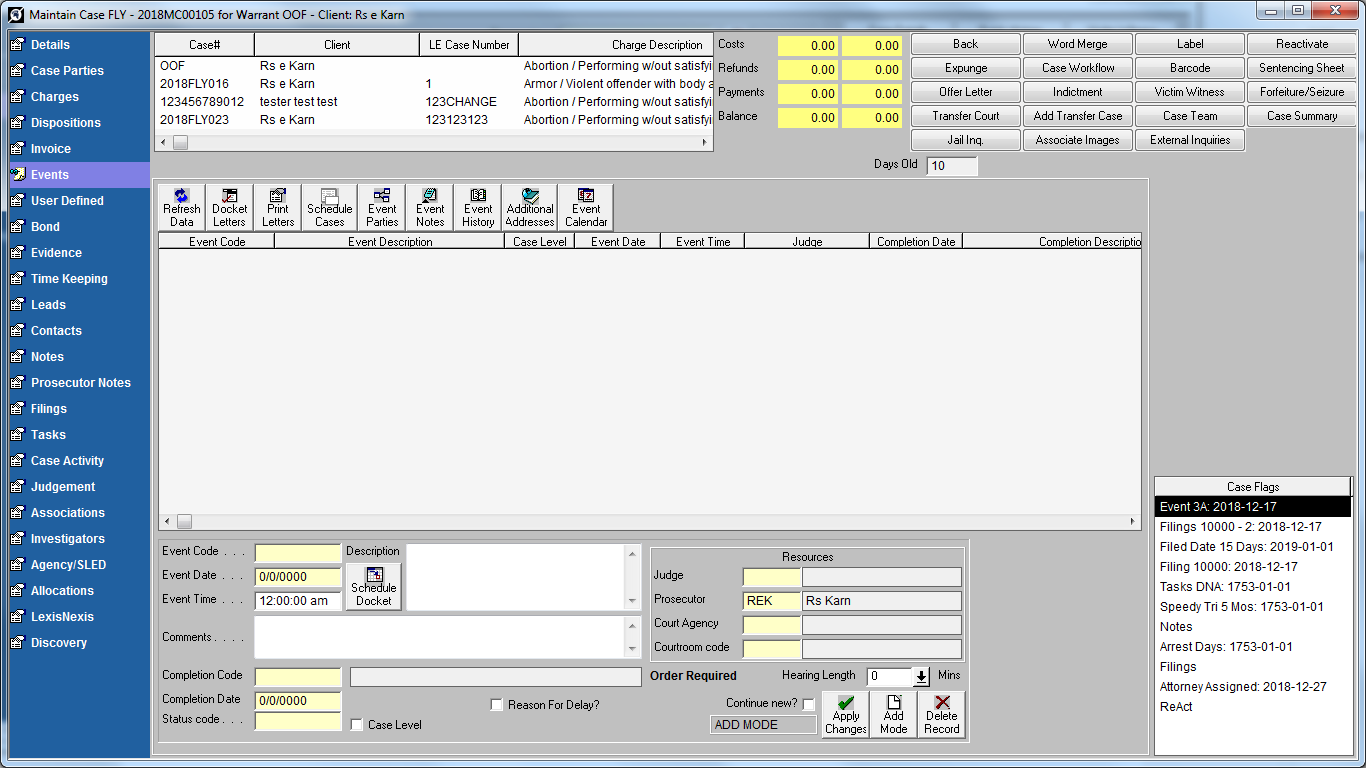The image size is (1366, 768).
Task: Select case row 2018FLY016
Action: [434, 84]
